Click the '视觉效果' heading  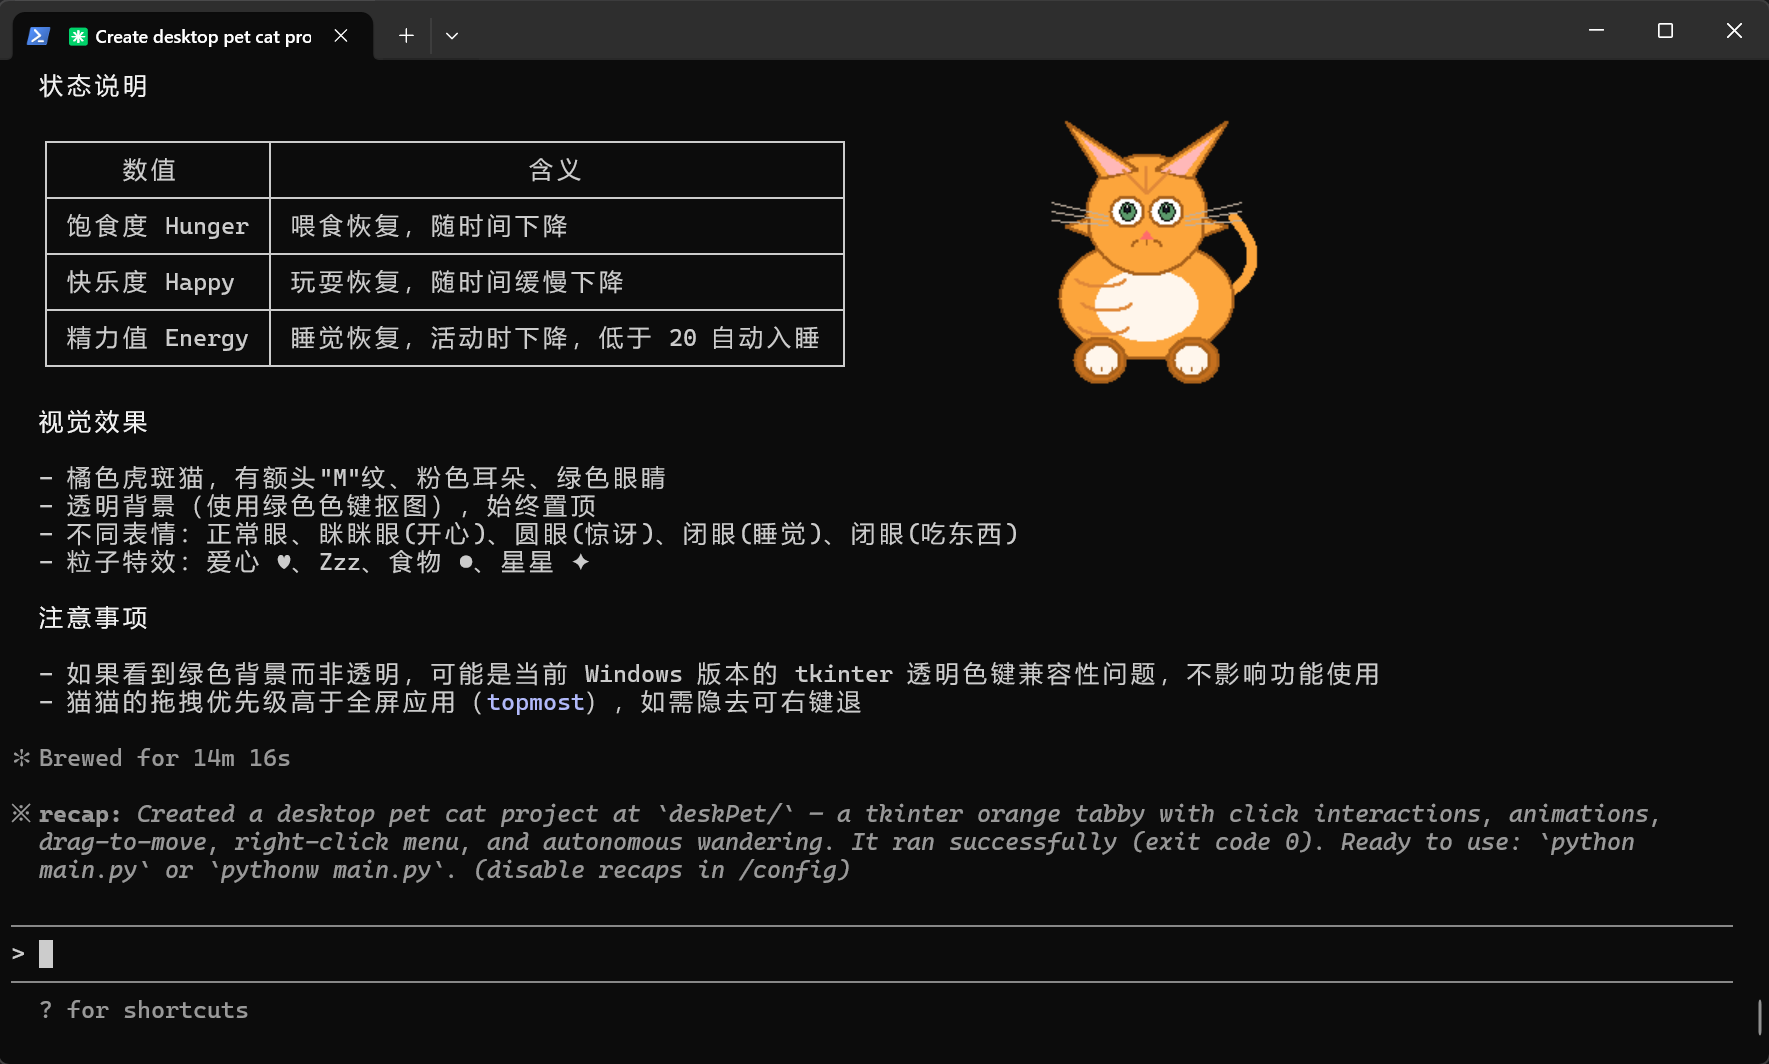[x=93, y=422]
